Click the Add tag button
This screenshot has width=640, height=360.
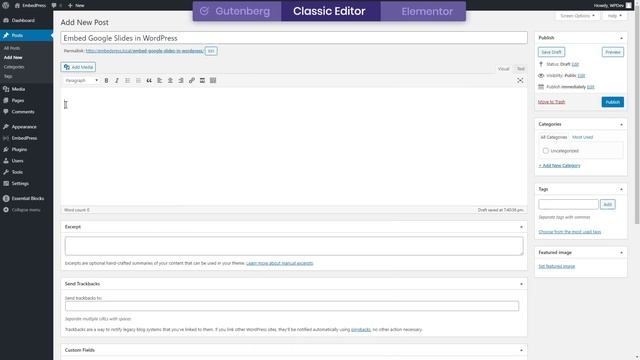point(607,204)
